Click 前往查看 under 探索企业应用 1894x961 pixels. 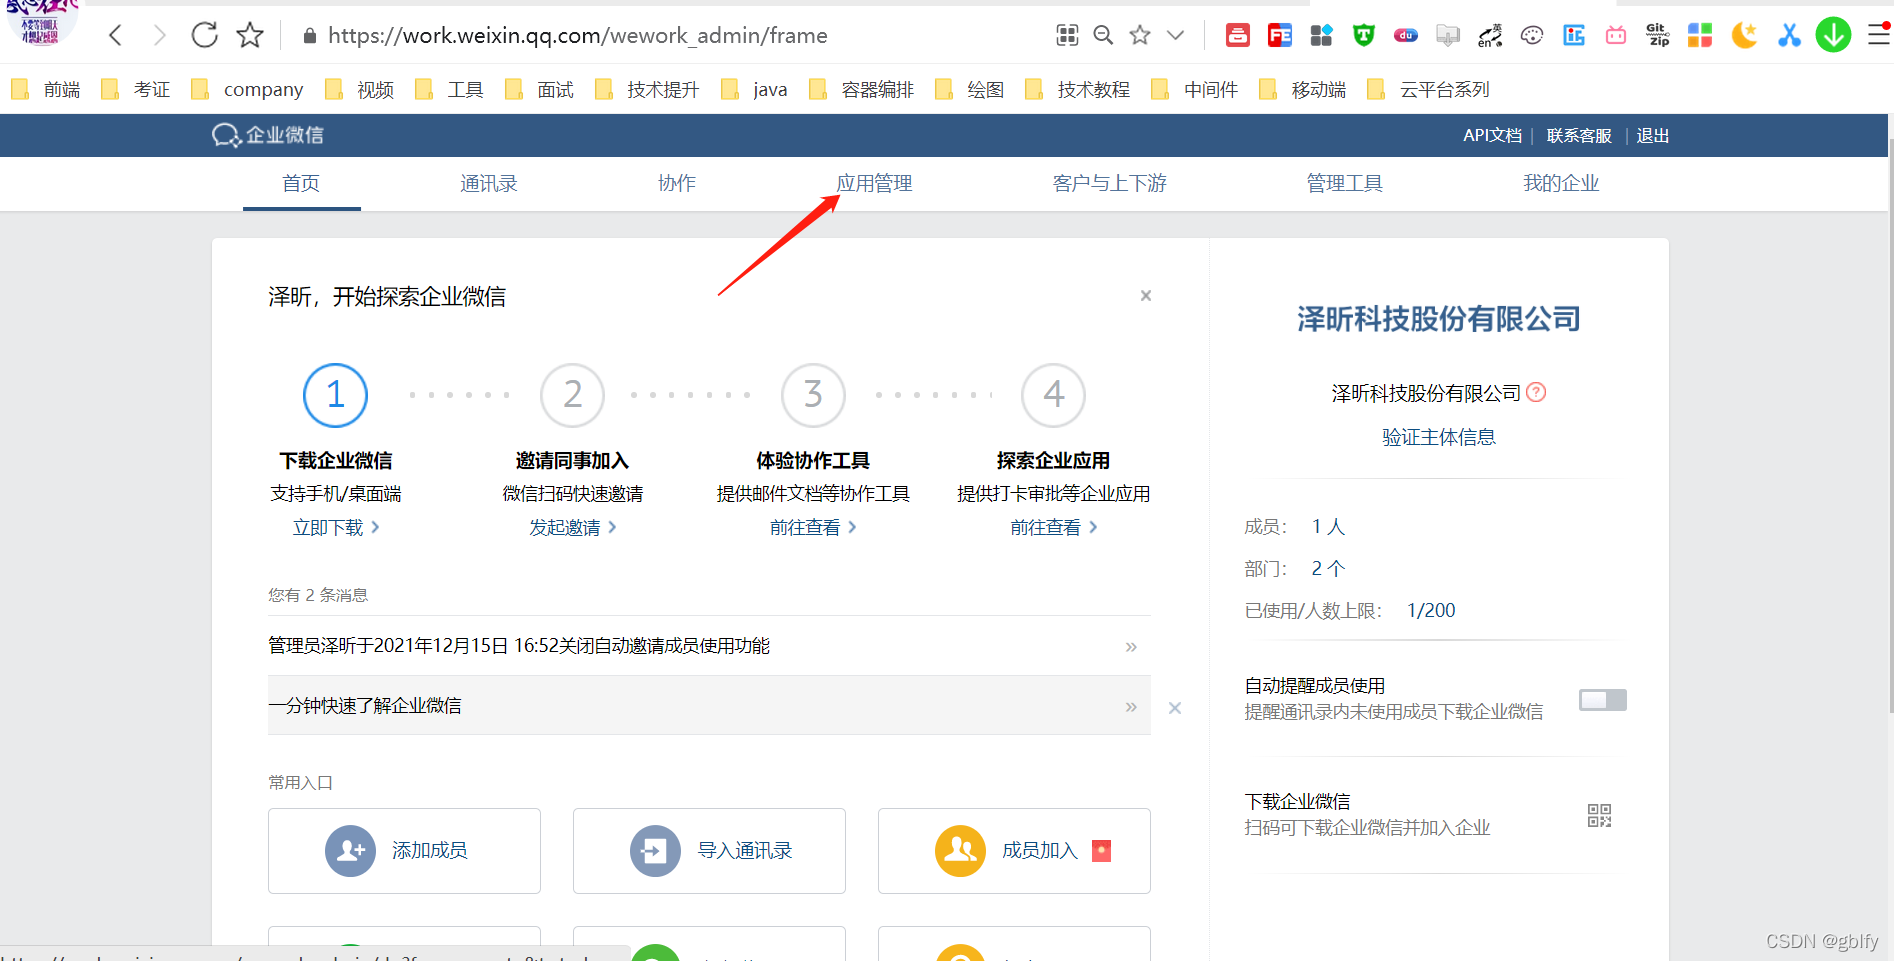(x=1054, y=528)
